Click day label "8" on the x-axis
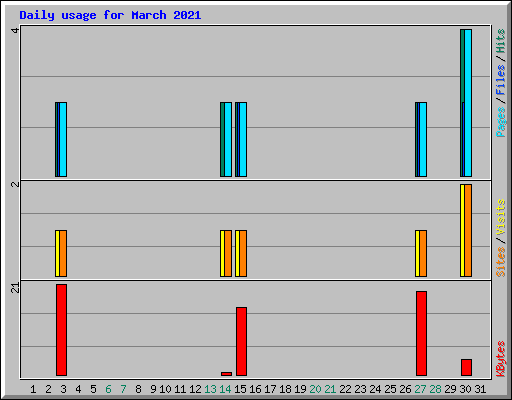 coord(138,389)
